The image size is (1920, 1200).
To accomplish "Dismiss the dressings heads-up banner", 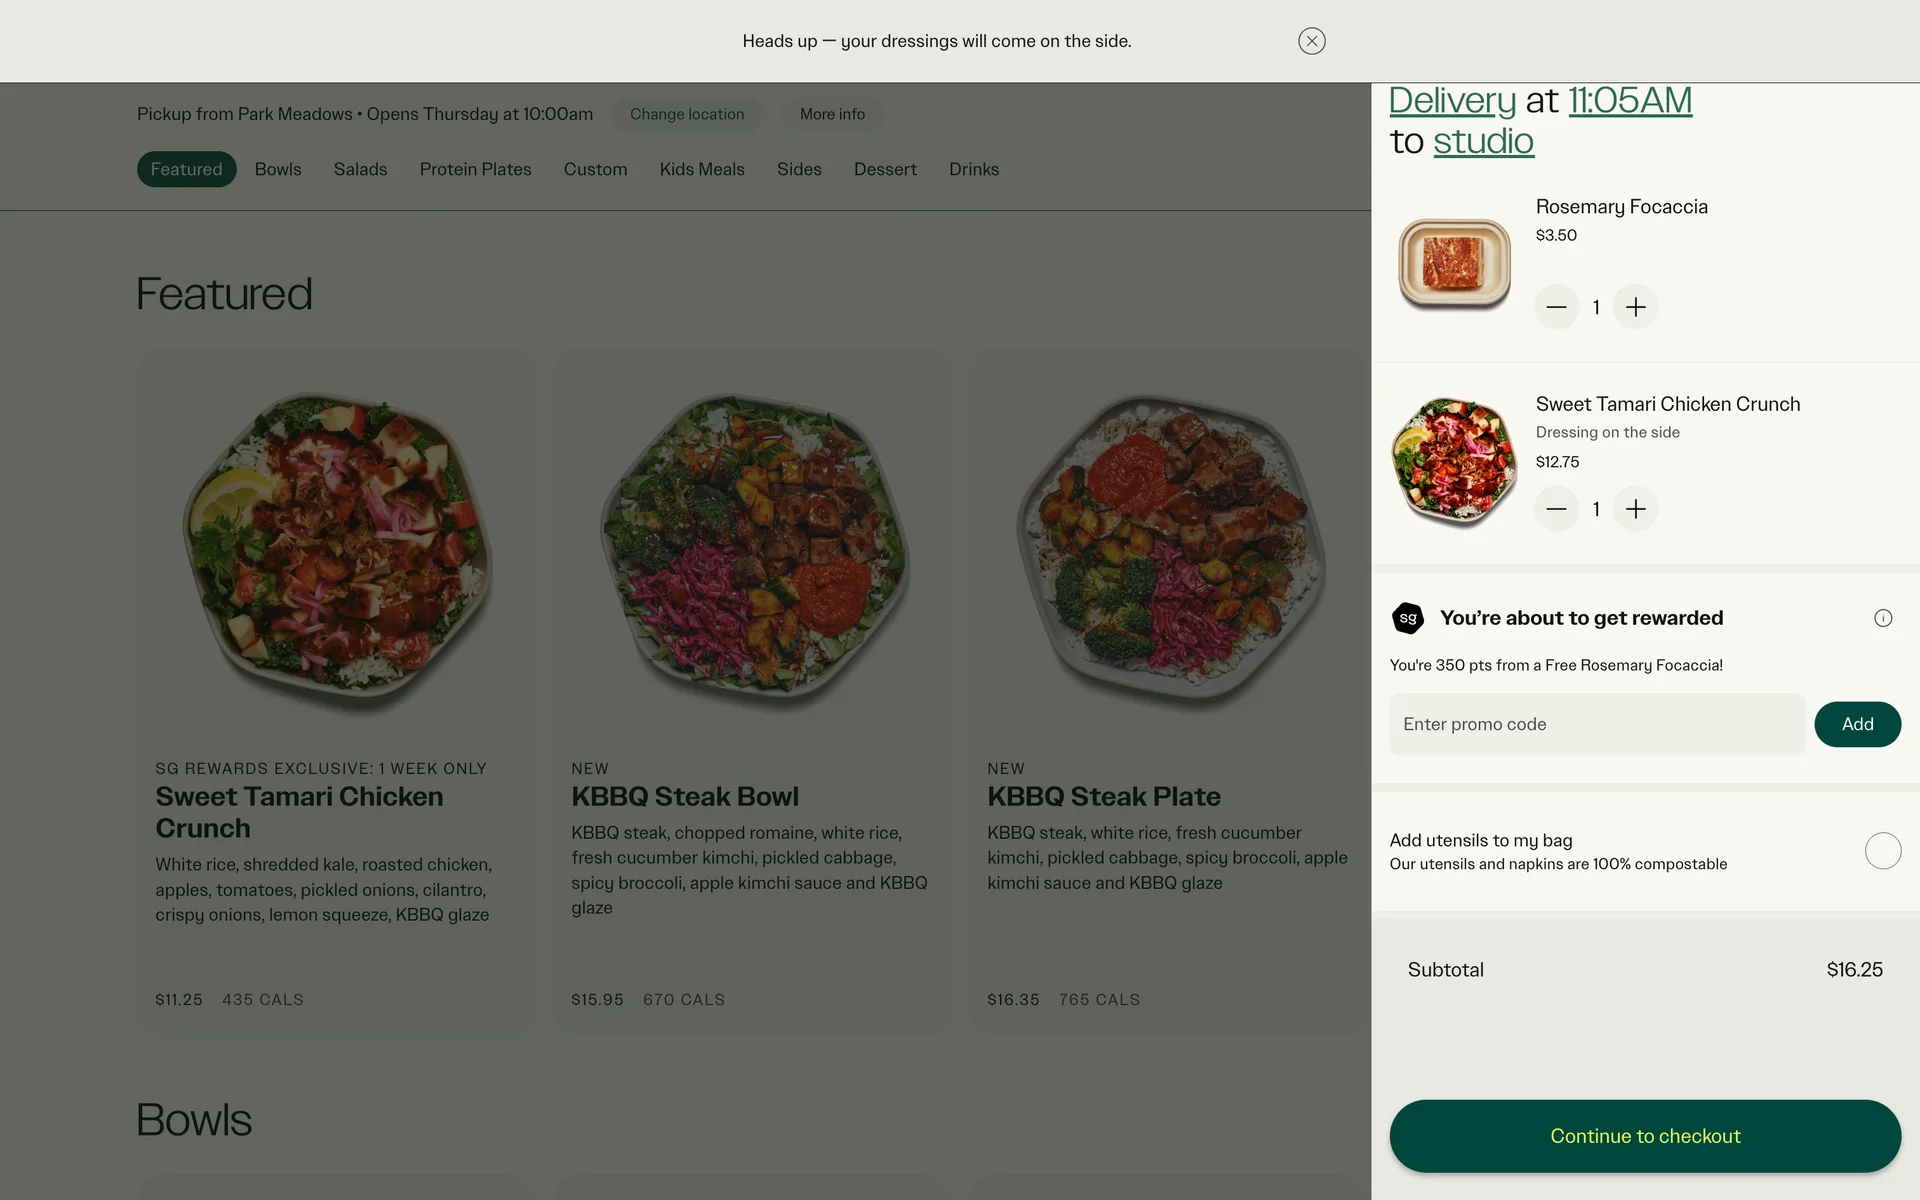I will (1311, 41).
